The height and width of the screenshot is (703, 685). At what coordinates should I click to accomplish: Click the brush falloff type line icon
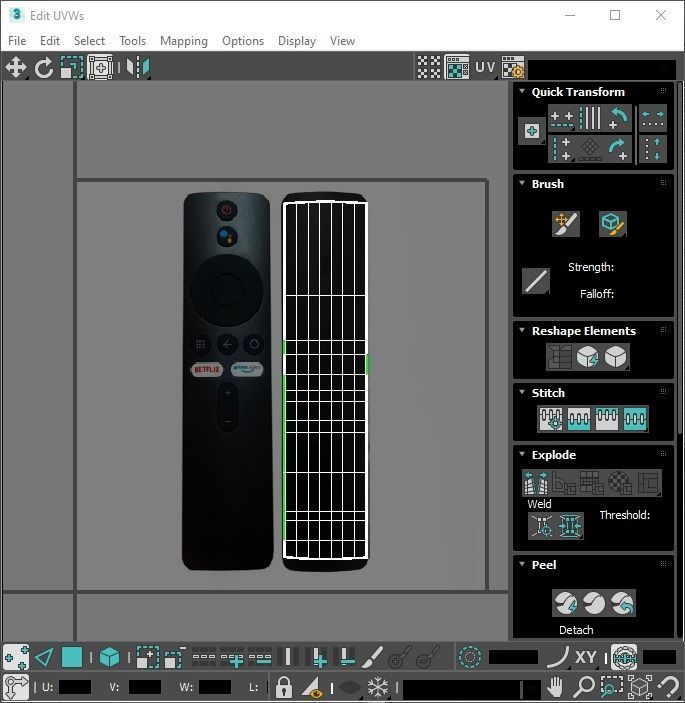[x=536, y=281]
